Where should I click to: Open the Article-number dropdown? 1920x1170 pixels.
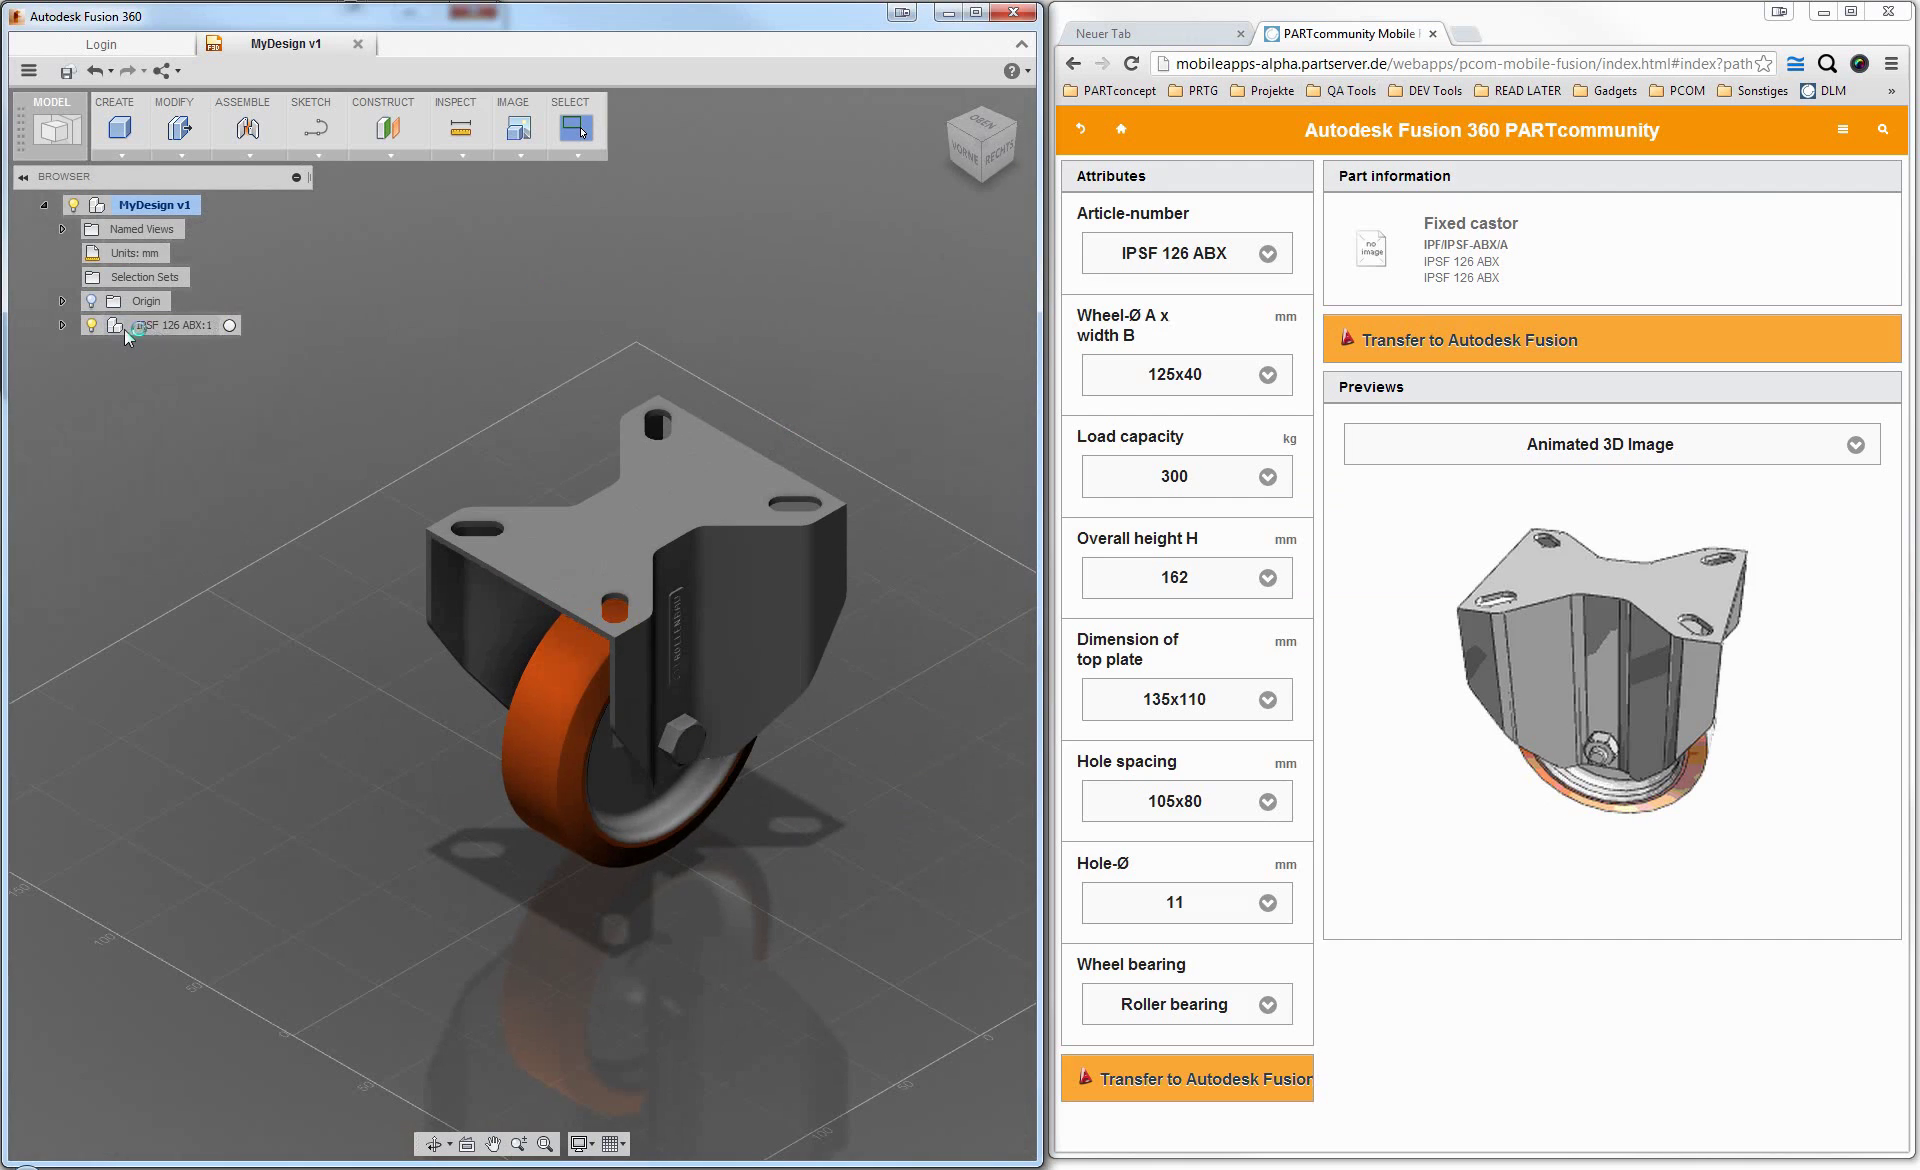pos(1186,254)
